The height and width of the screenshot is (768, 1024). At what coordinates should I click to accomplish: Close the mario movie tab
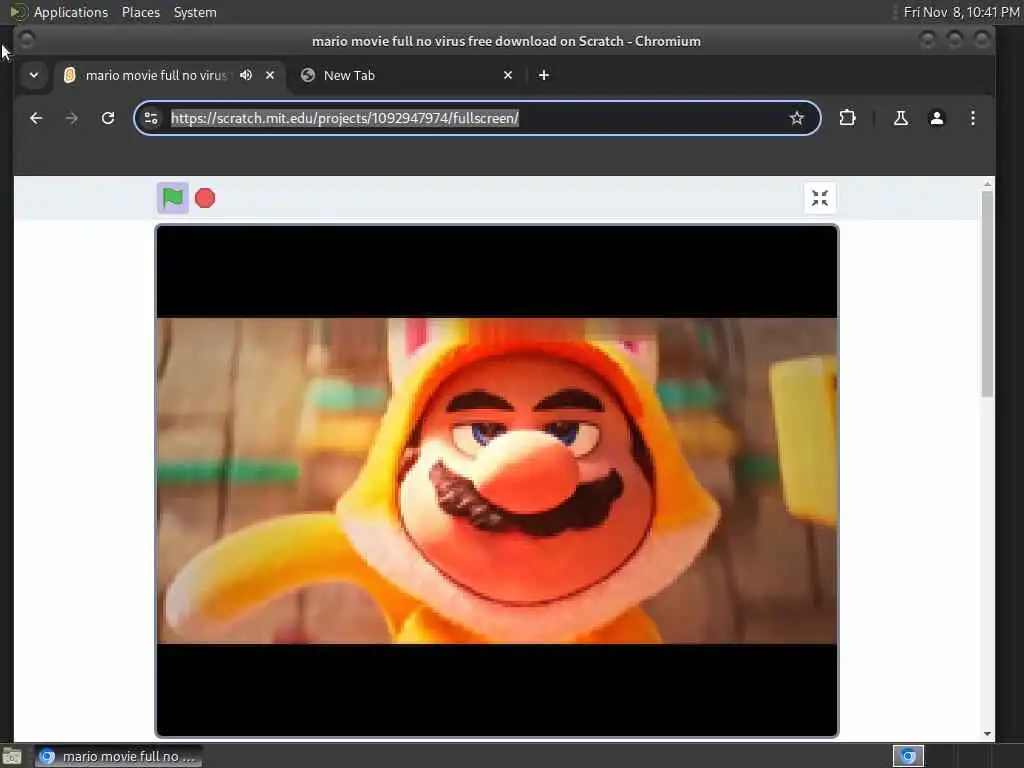pos(270,75)
